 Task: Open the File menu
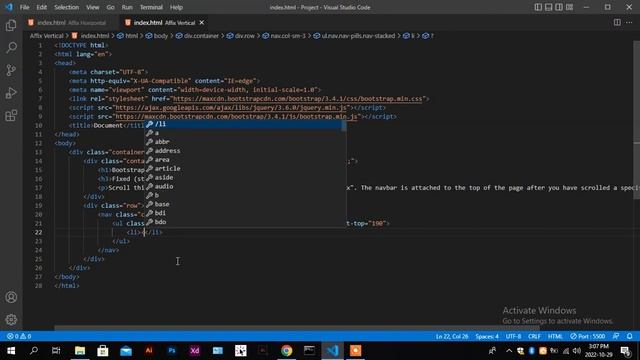point(24,7)
